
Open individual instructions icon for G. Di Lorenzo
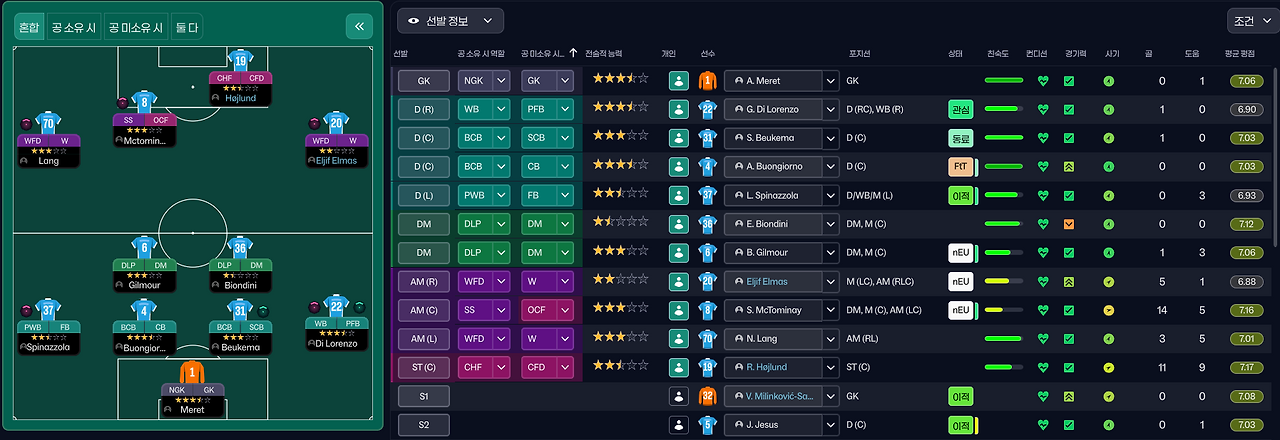679,109
